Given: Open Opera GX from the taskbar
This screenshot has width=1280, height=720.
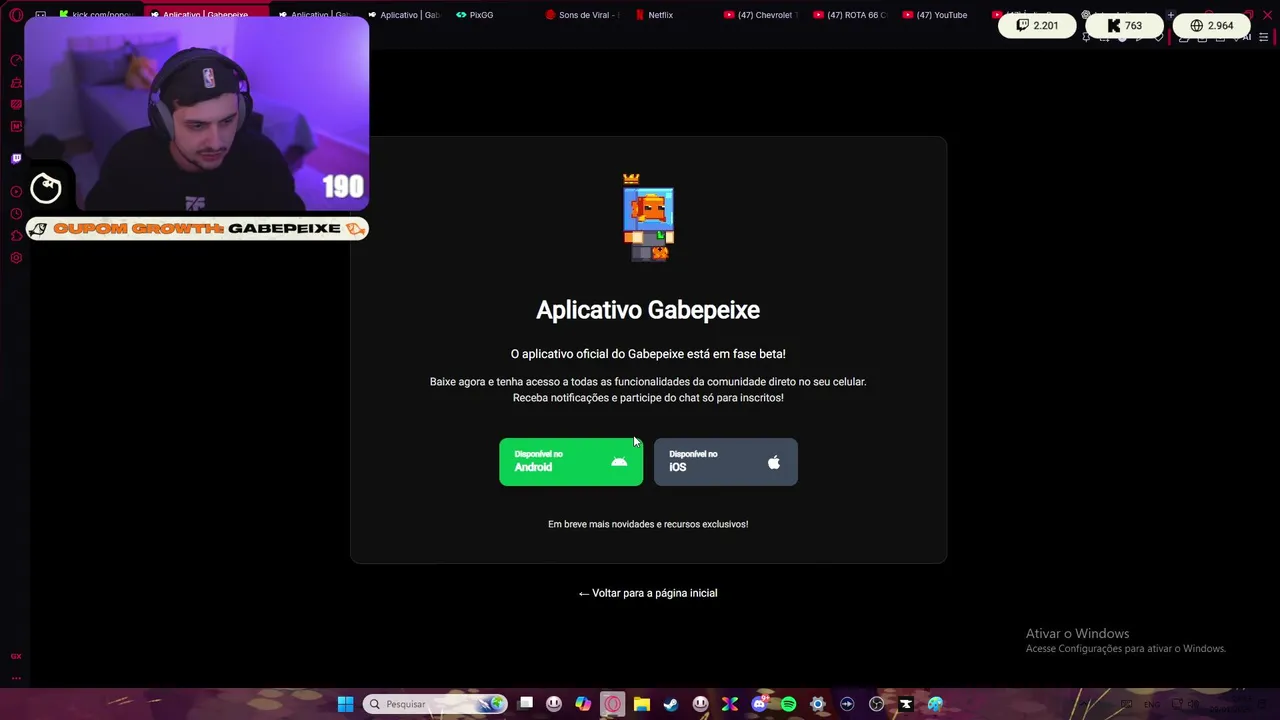Looking at the screenshot, I should click(612, 704).
